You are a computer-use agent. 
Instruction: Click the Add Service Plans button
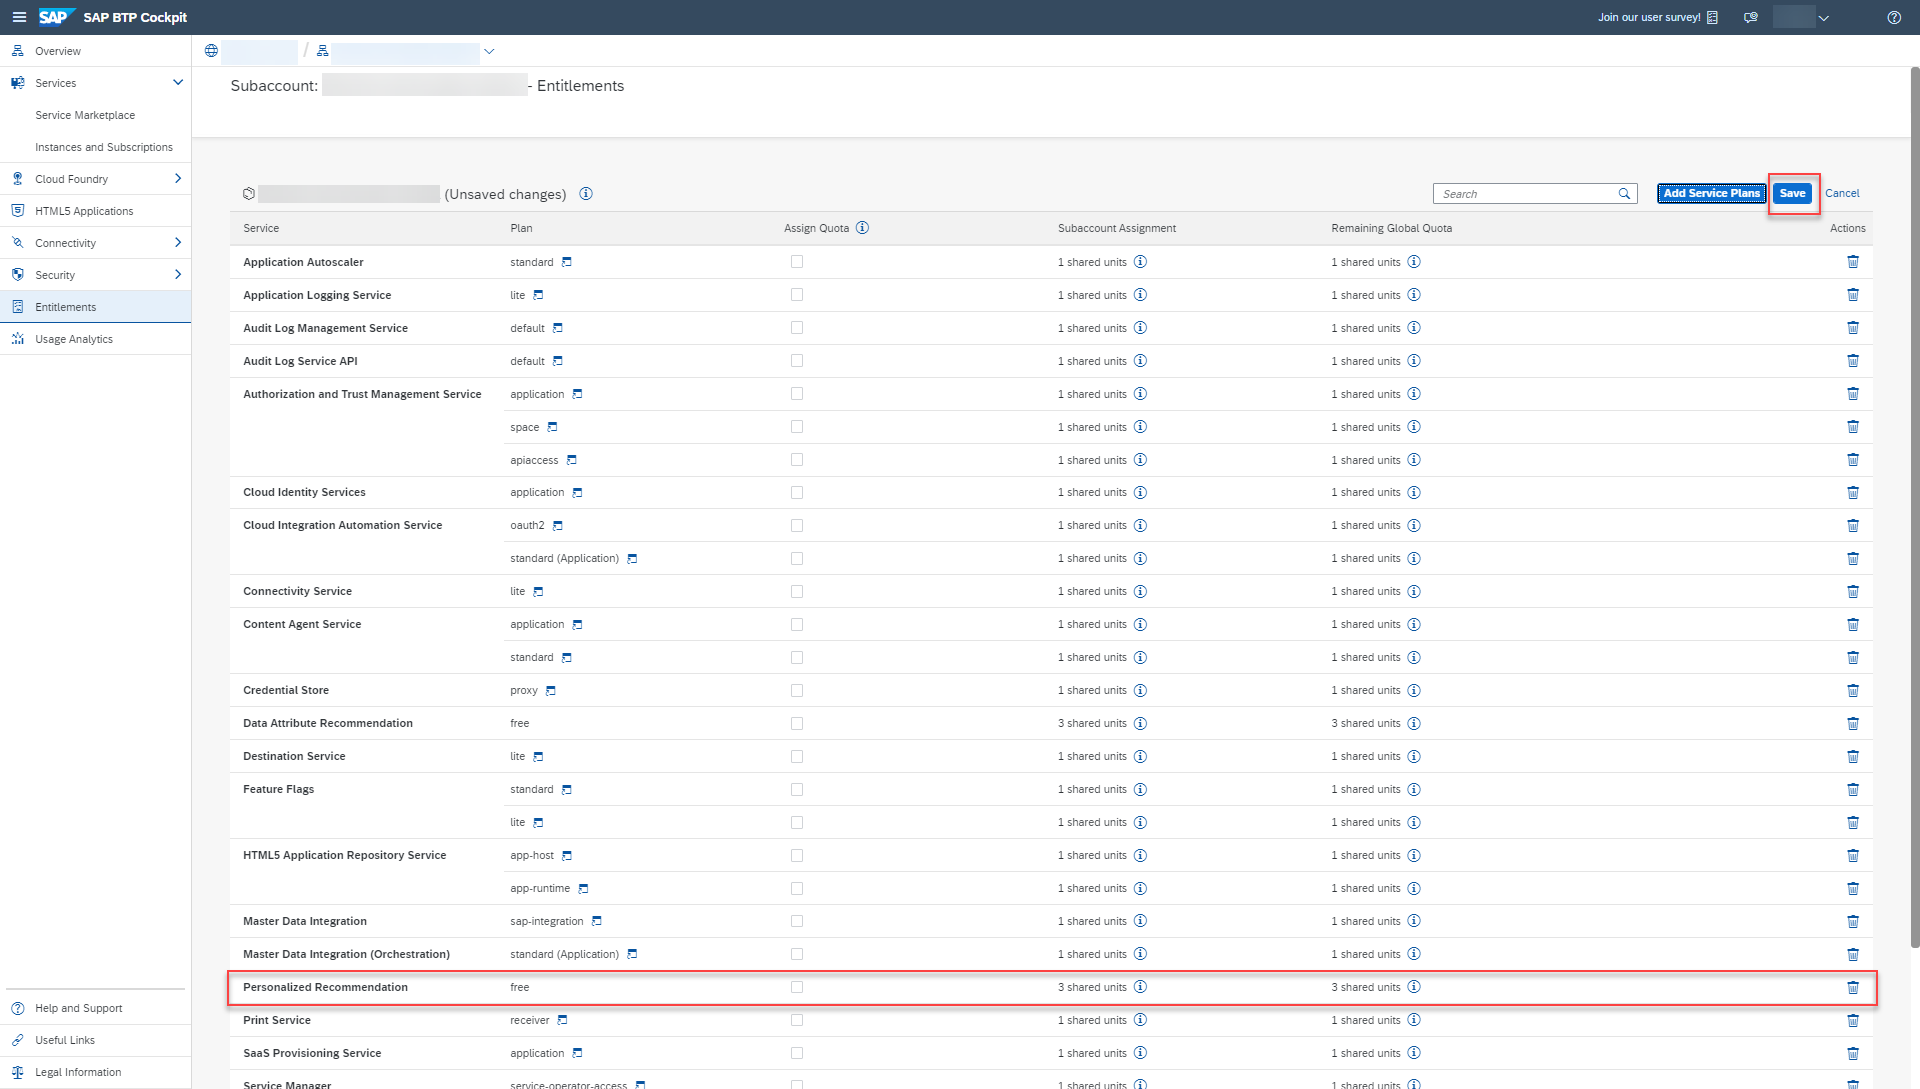pyautogui.click(x=1711, y=194)
